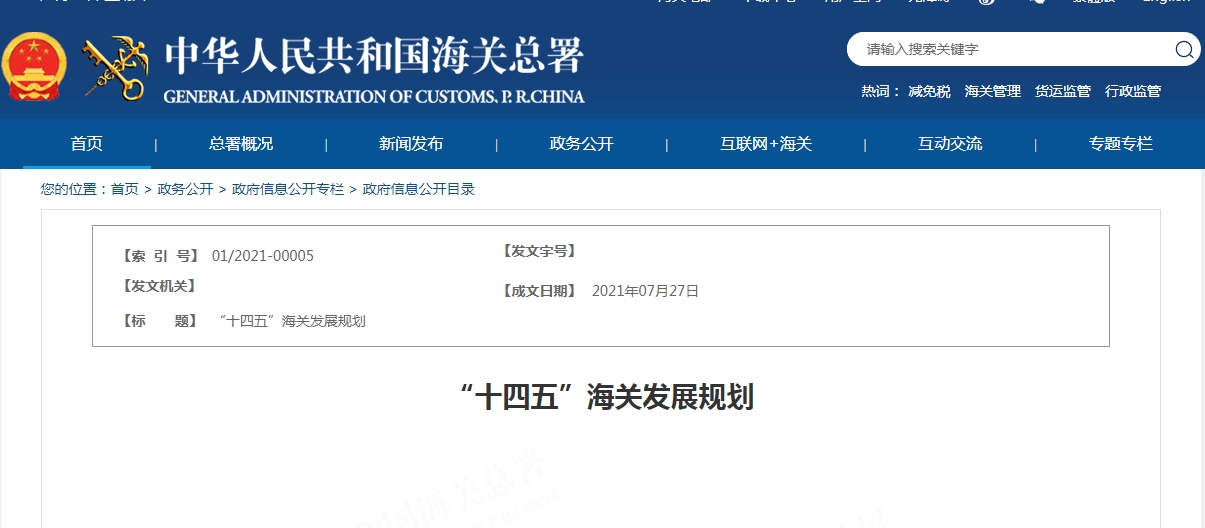This screenshot has height=528, width=1205.
Task: Click the search magnifier icon
Action: point(1184,49)
